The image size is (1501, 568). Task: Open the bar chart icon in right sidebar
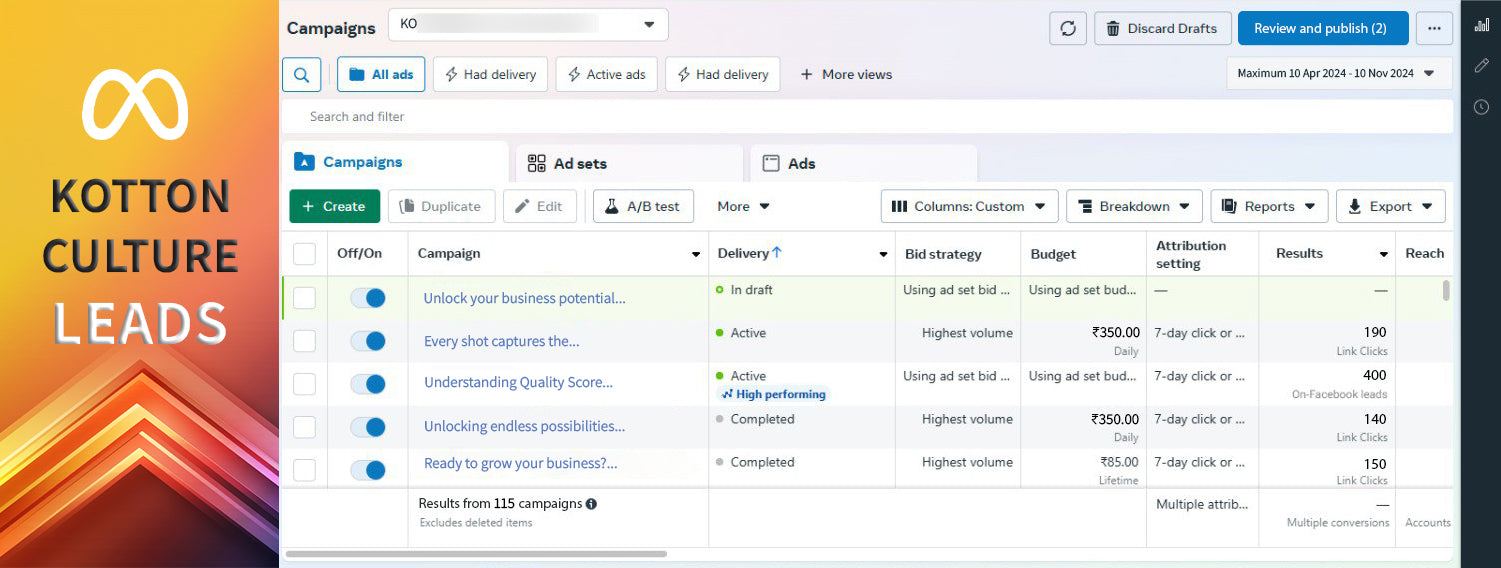point(1481,25)
